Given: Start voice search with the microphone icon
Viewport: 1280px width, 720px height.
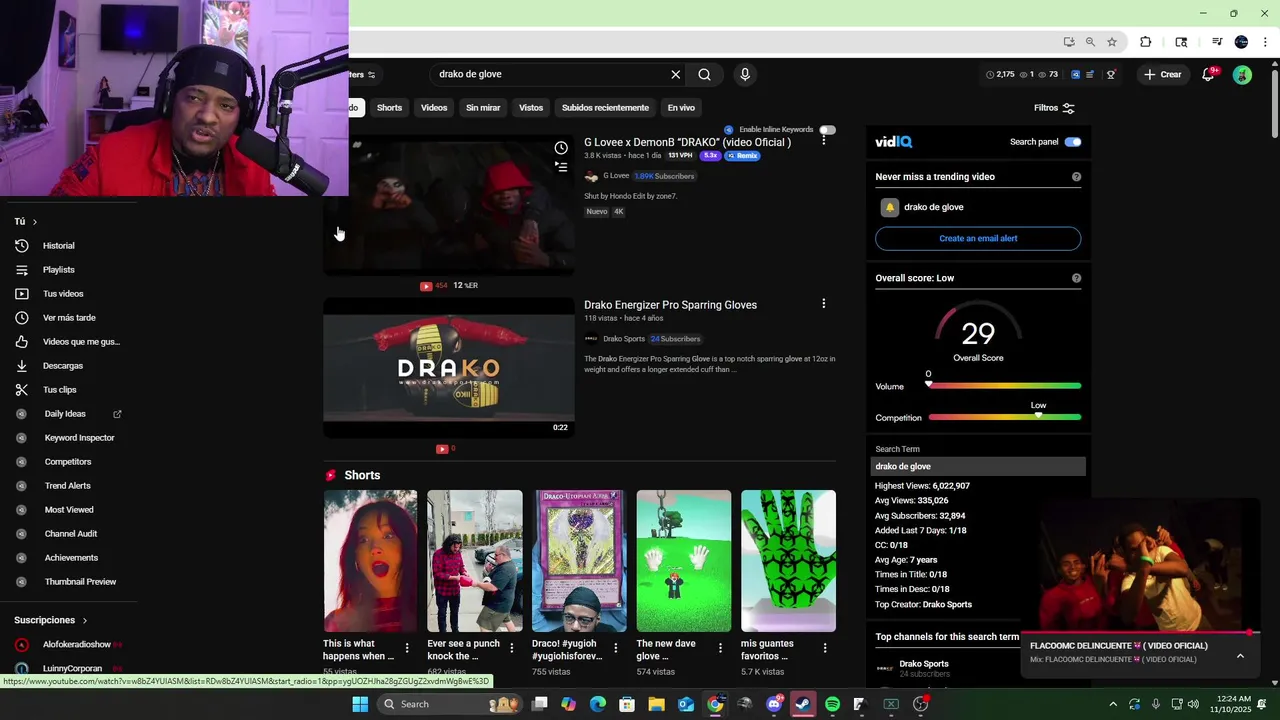Looking at the screenshot, I should (x=744, y=74).
